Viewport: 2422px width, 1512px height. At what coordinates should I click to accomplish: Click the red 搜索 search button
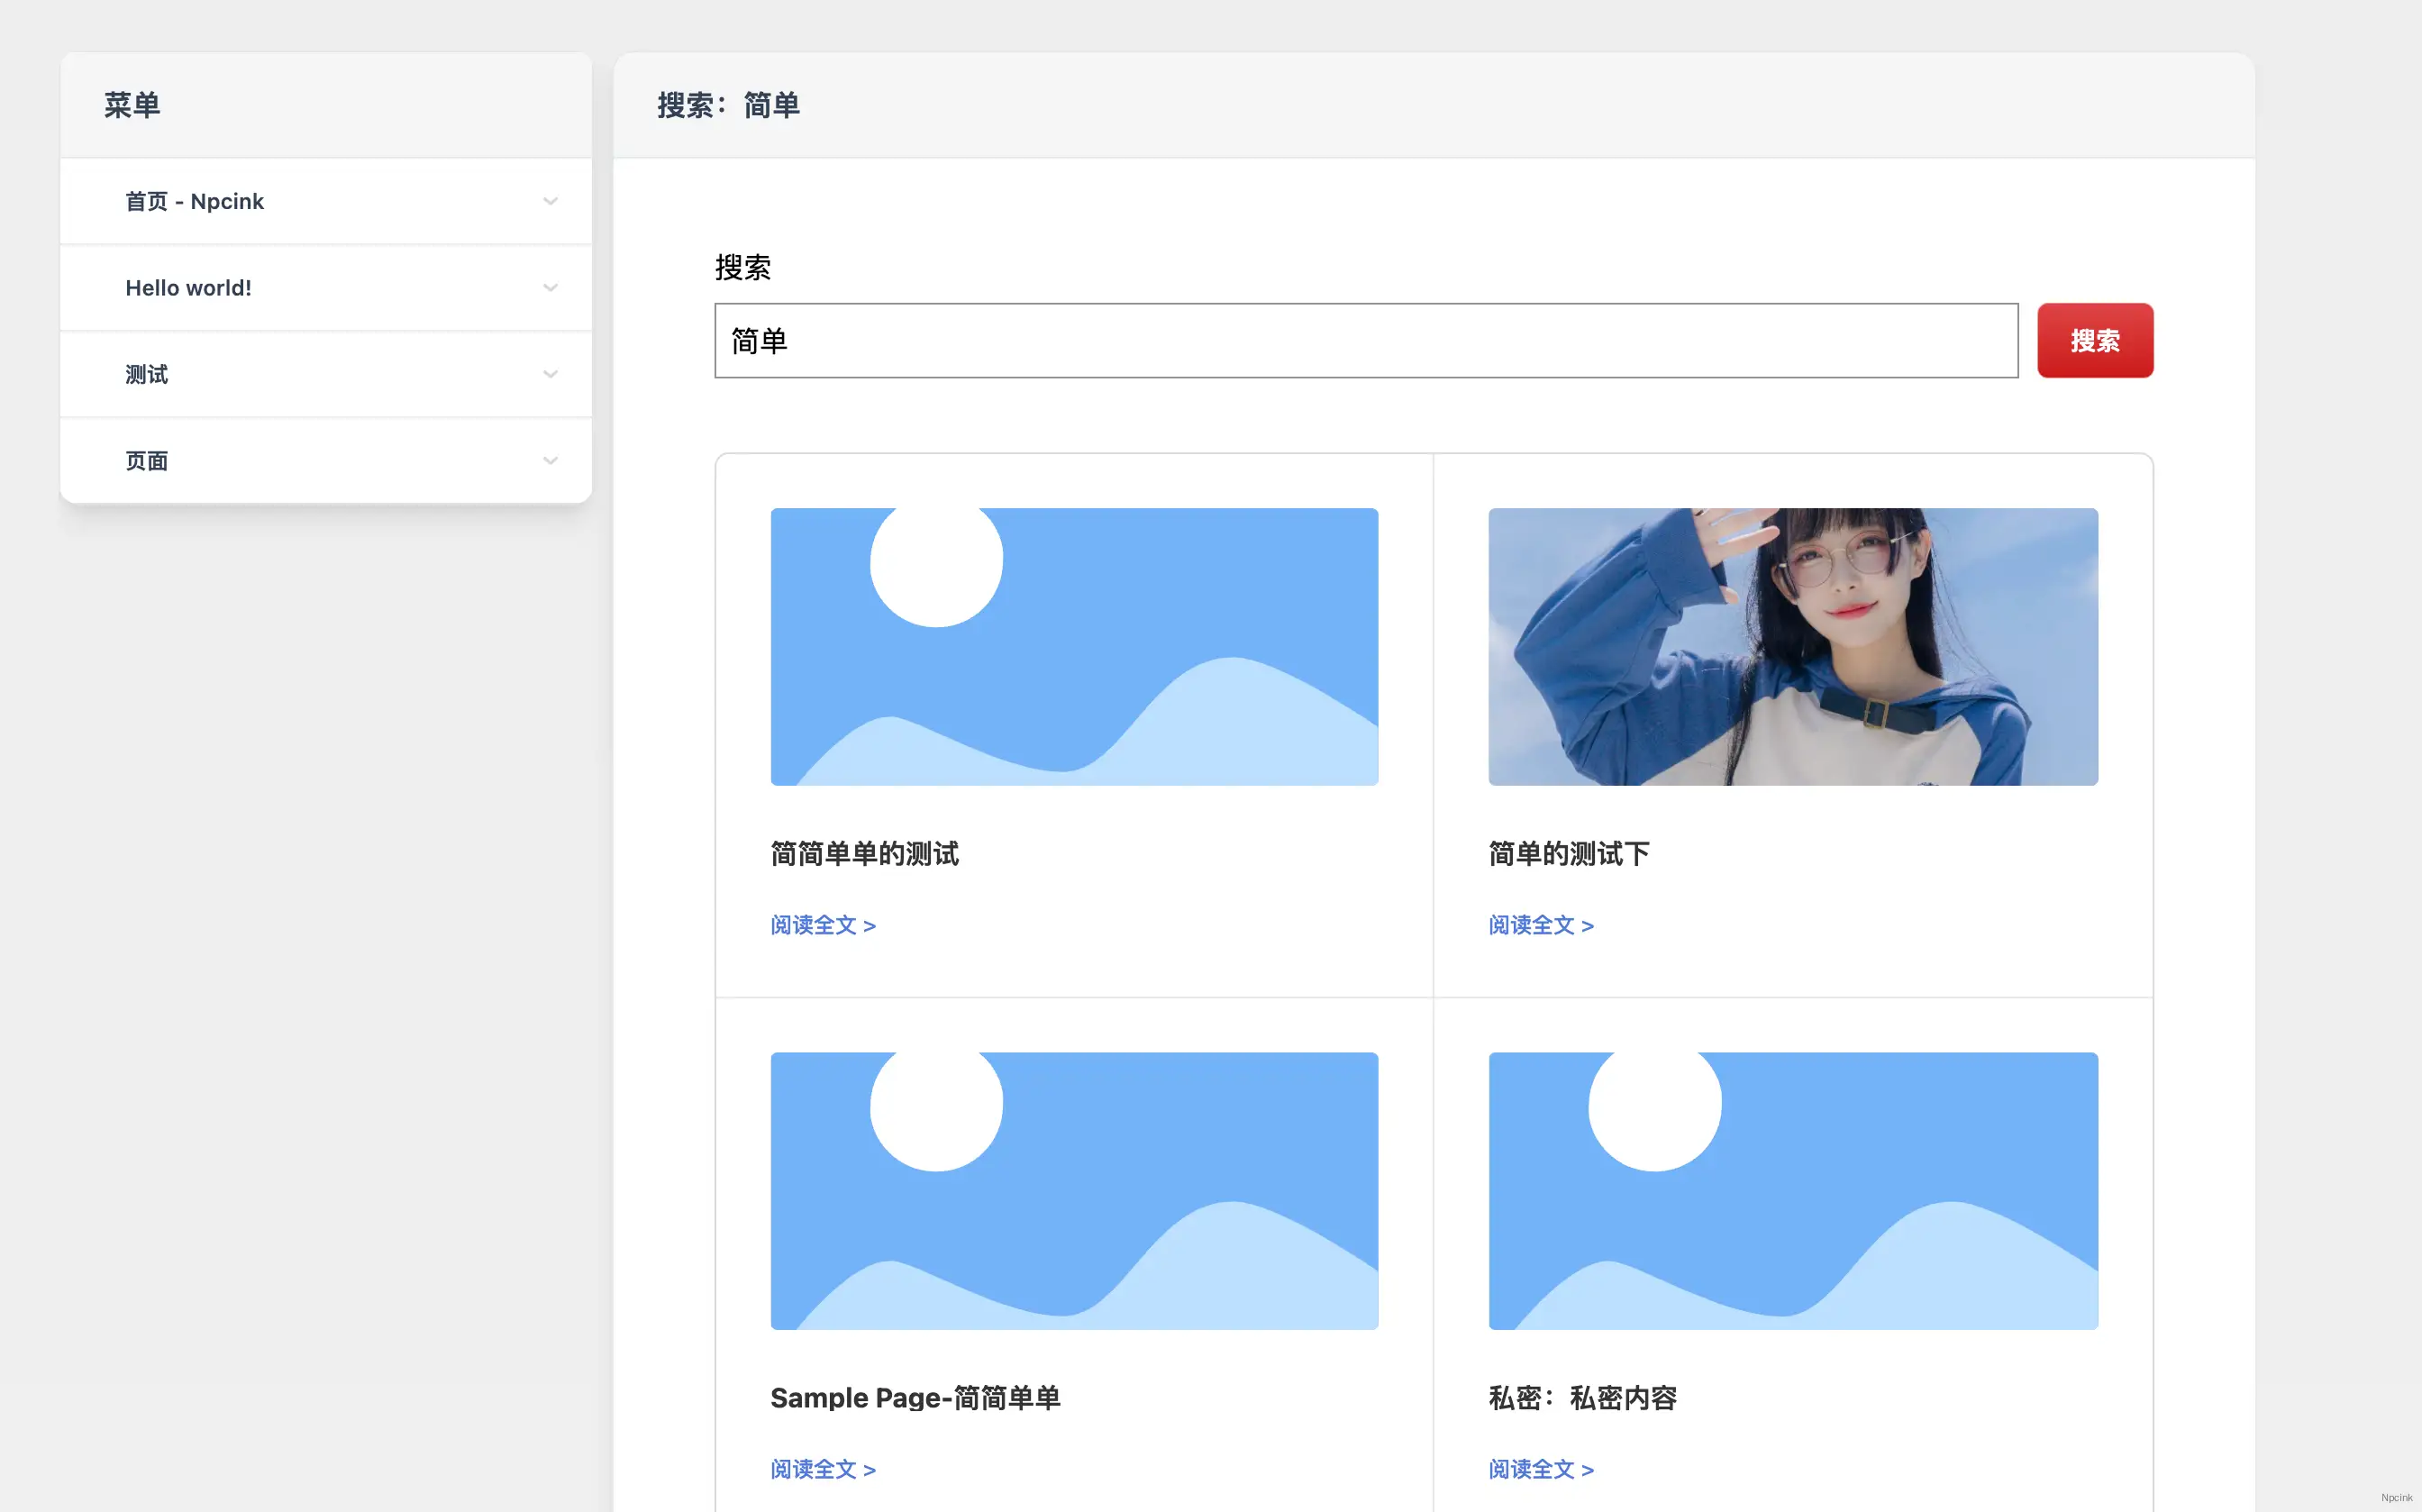click(2095, 340)
